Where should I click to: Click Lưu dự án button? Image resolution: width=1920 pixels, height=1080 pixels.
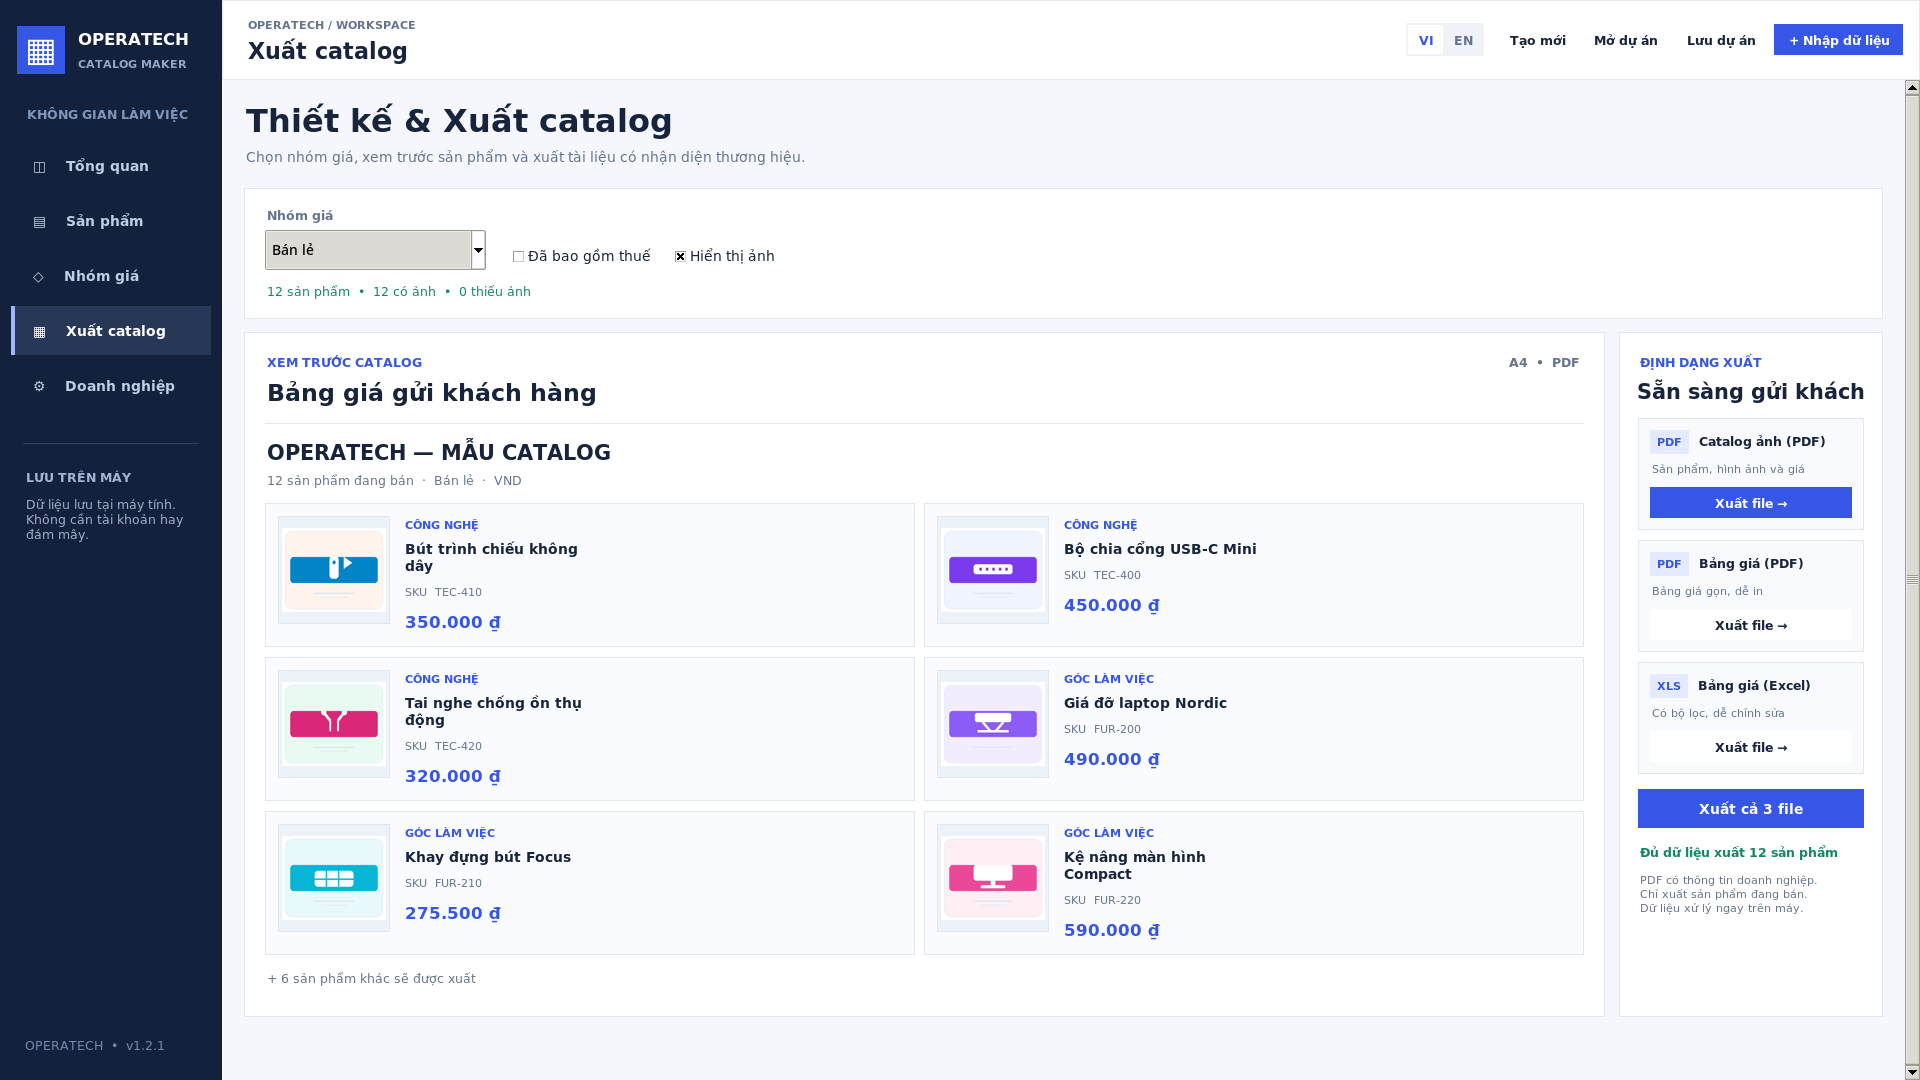point(1721,40)
